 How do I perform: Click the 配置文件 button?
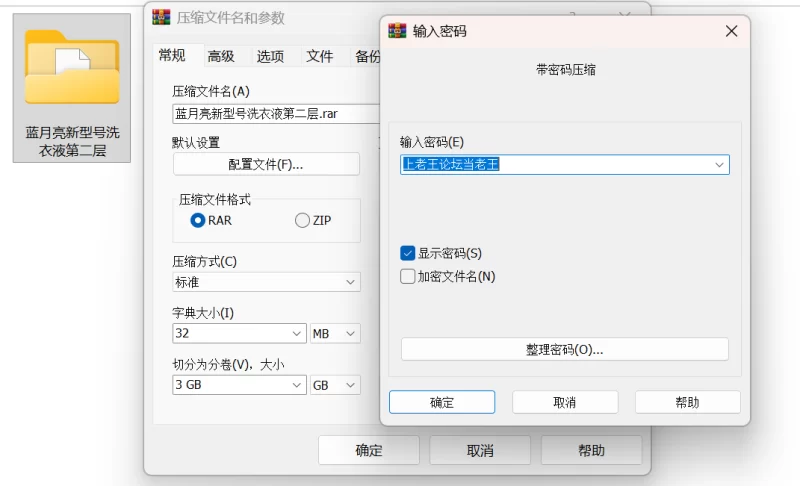pyautogui.click(x=266, y=164)
